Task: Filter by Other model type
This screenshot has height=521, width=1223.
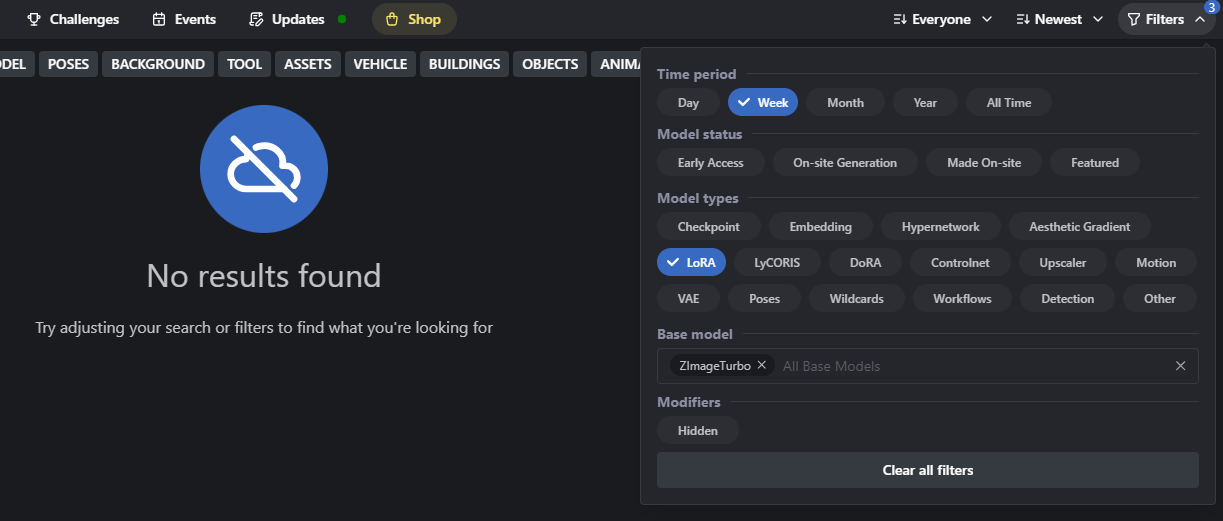Action: pyautogui.click(x=1160, y=298)
